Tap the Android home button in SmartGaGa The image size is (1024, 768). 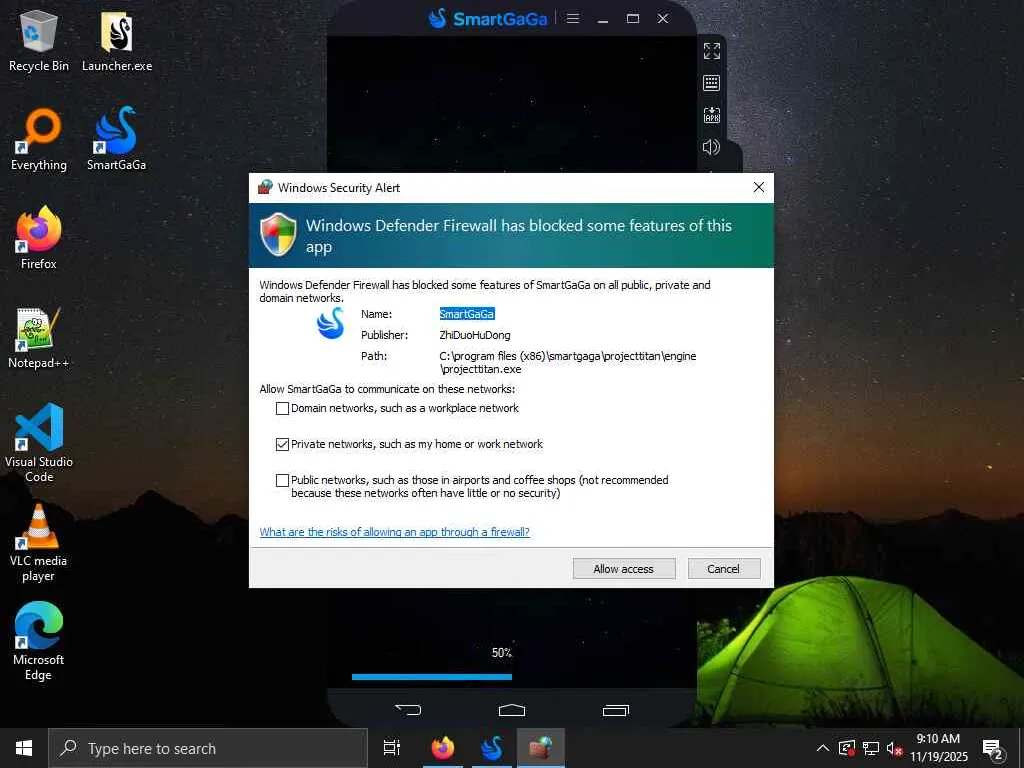(511, 709)
